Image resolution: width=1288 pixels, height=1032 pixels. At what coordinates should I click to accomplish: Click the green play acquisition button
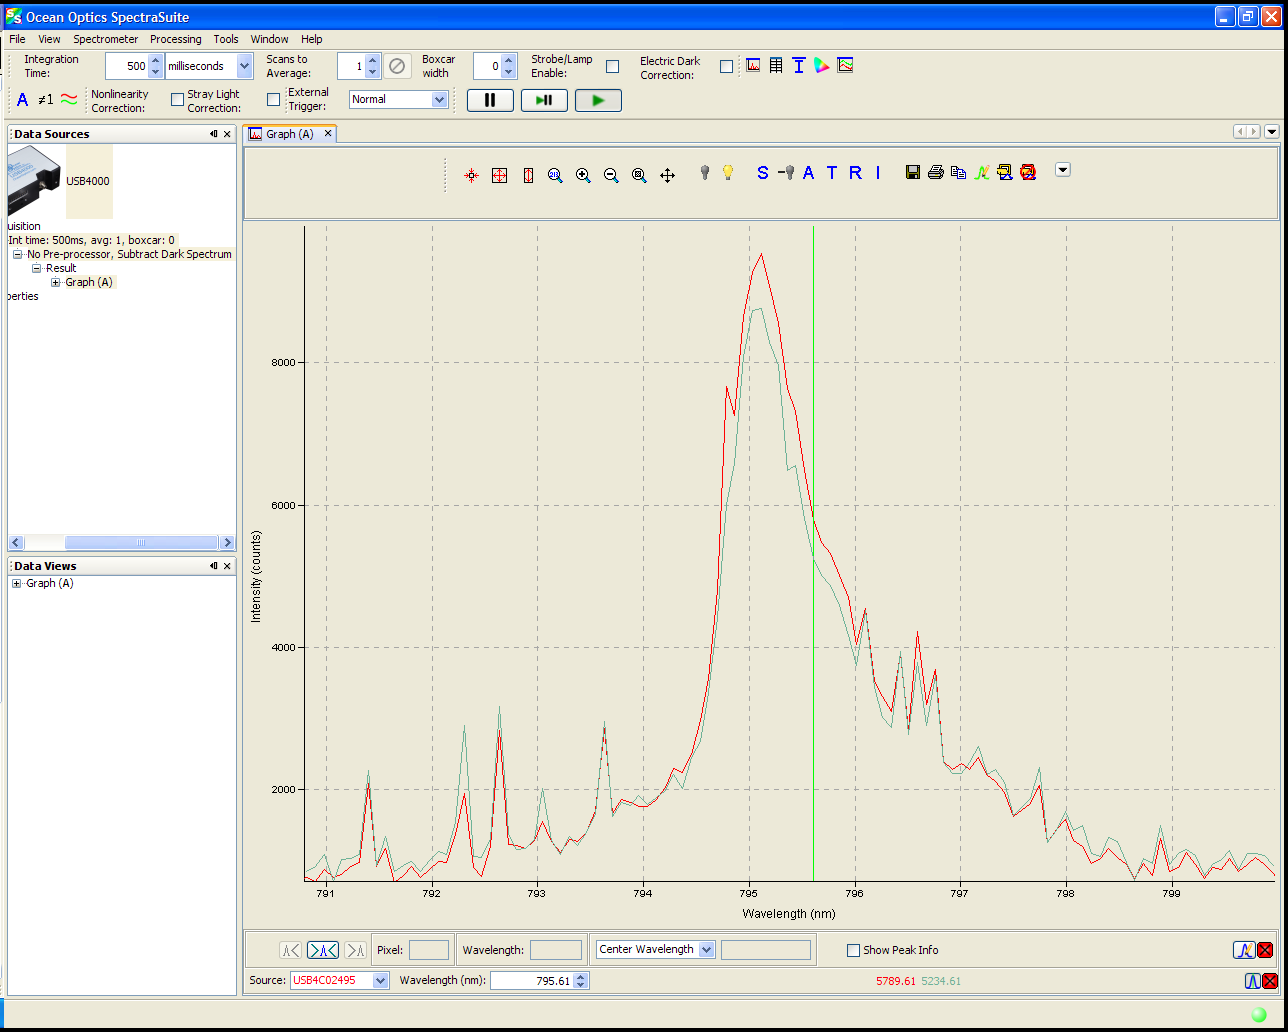tap(598, 100)
